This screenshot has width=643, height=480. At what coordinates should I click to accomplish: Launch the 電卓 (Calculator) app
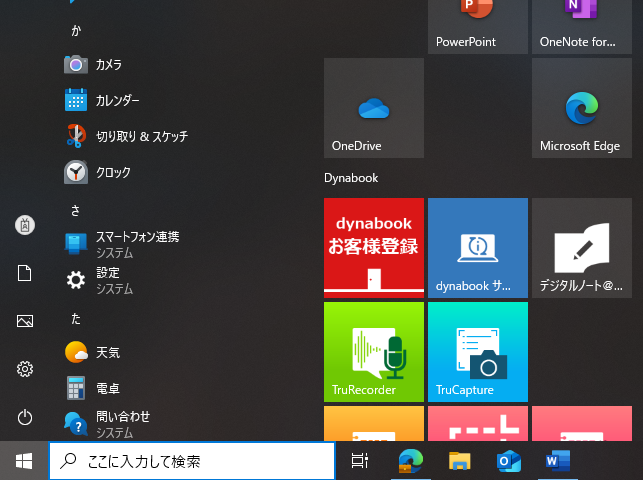[x=107, y=388]
